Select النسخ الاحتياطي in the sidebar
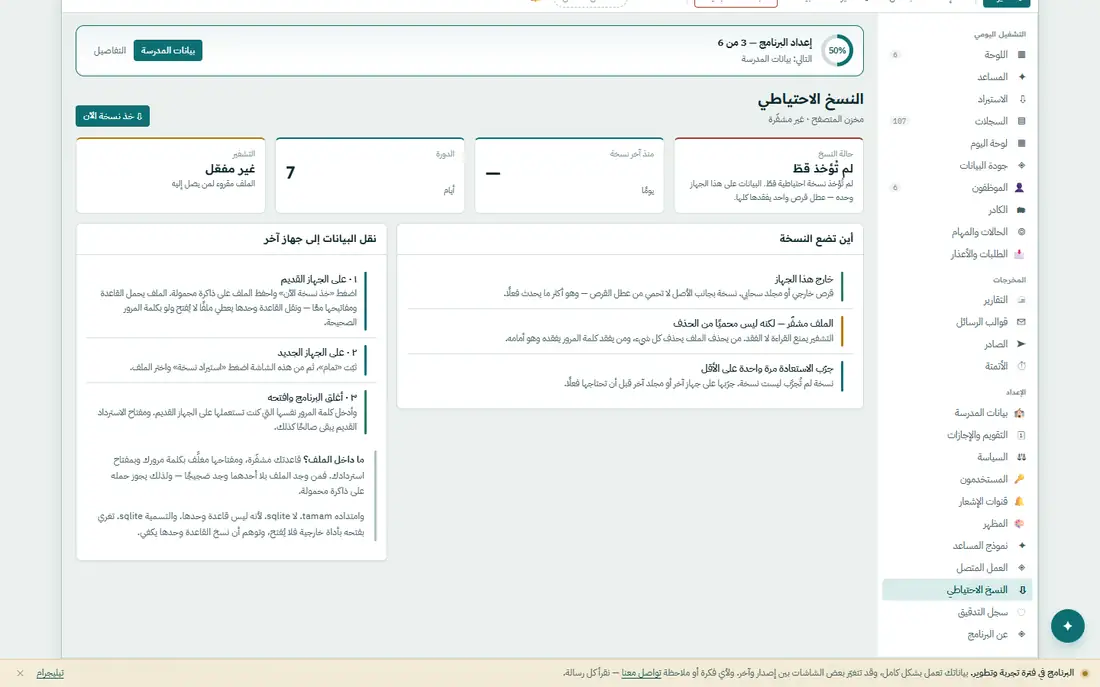The height and width of the screenshot is (687, 1100). [x=956, y=590]
